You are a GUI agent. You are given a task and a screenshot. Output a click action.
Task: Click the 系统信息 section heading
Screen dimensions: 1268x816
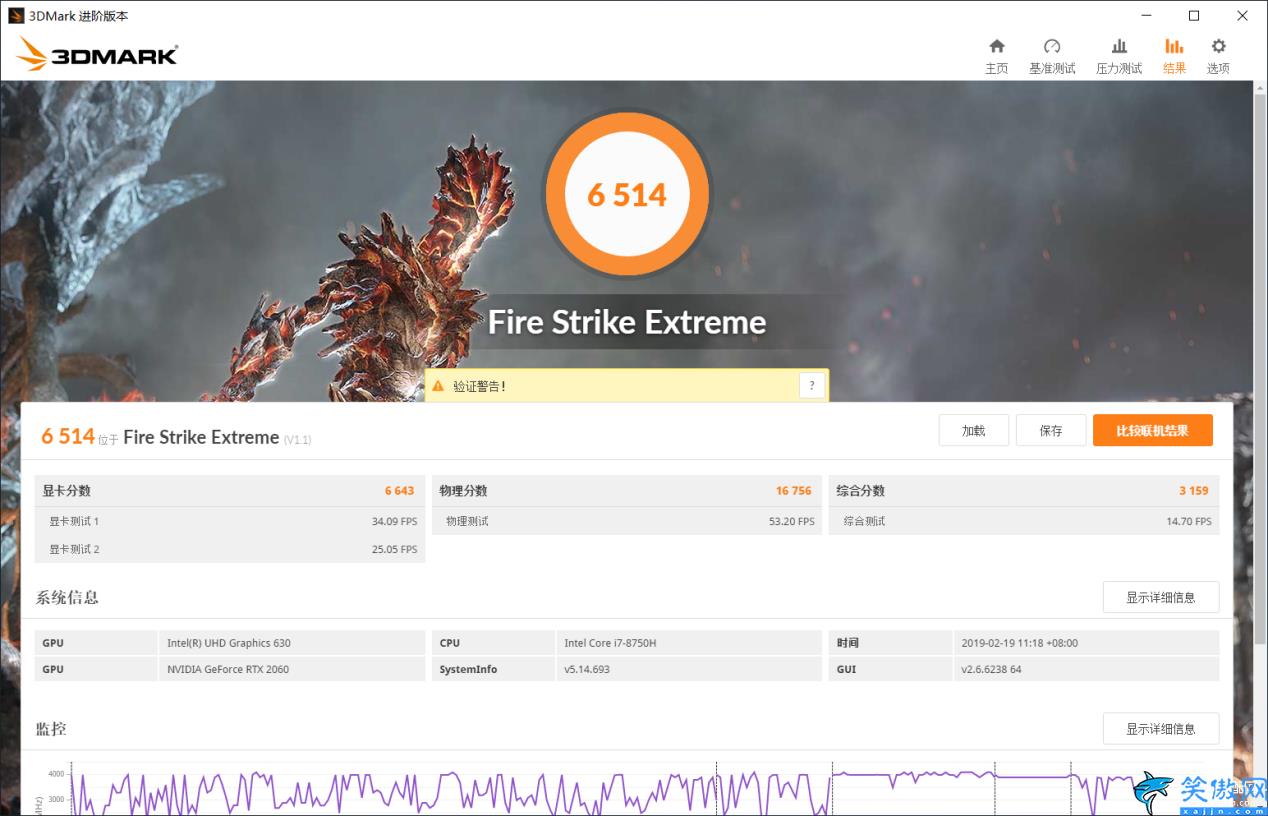click(67, 597)
